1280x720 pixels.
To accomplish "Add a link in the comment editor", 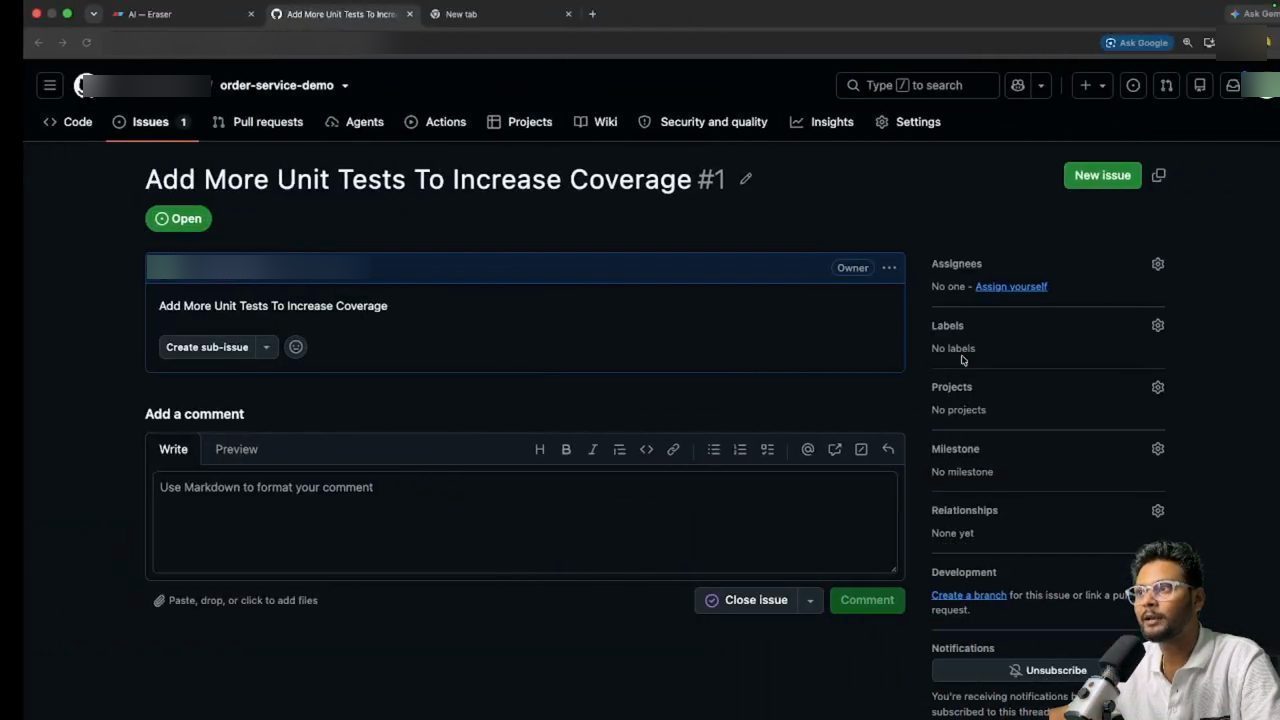I will 674,450.
